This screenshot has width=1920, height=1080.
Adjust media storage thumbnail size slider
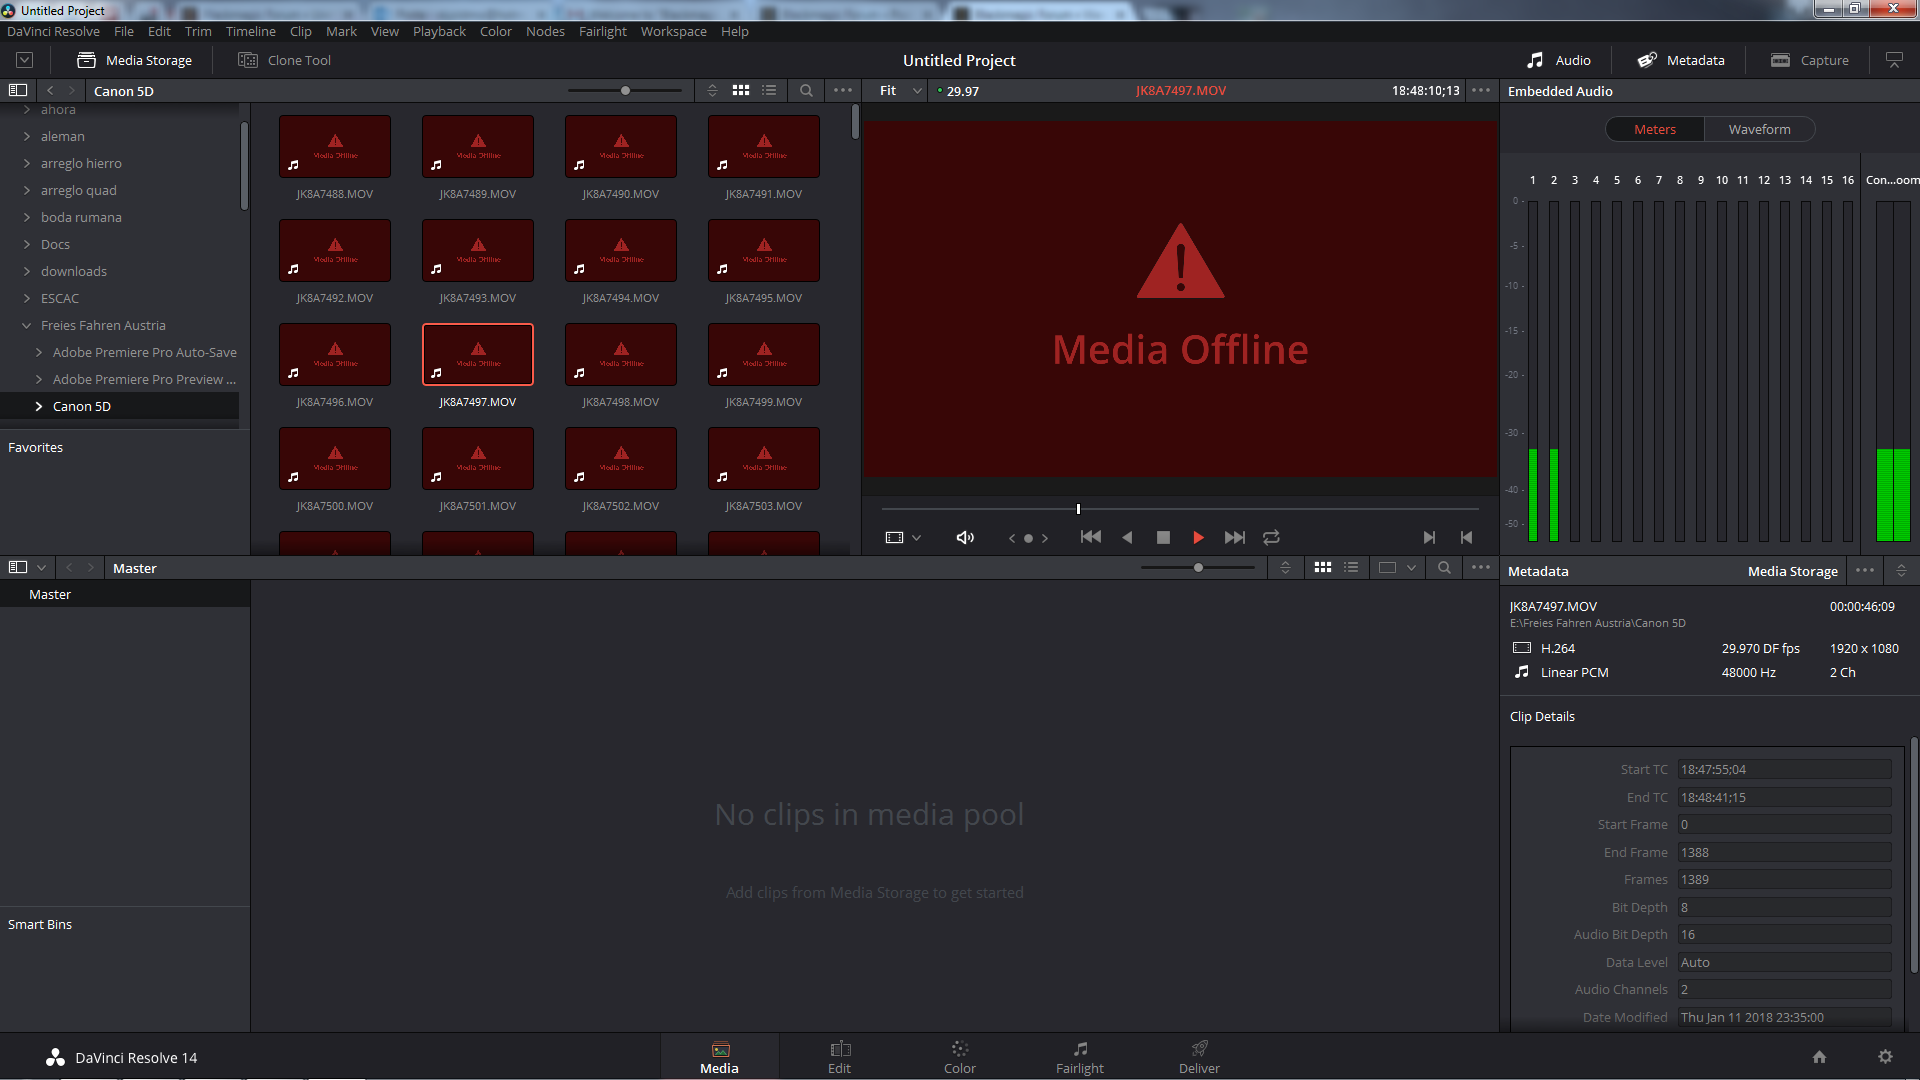[x=625, y=90]
